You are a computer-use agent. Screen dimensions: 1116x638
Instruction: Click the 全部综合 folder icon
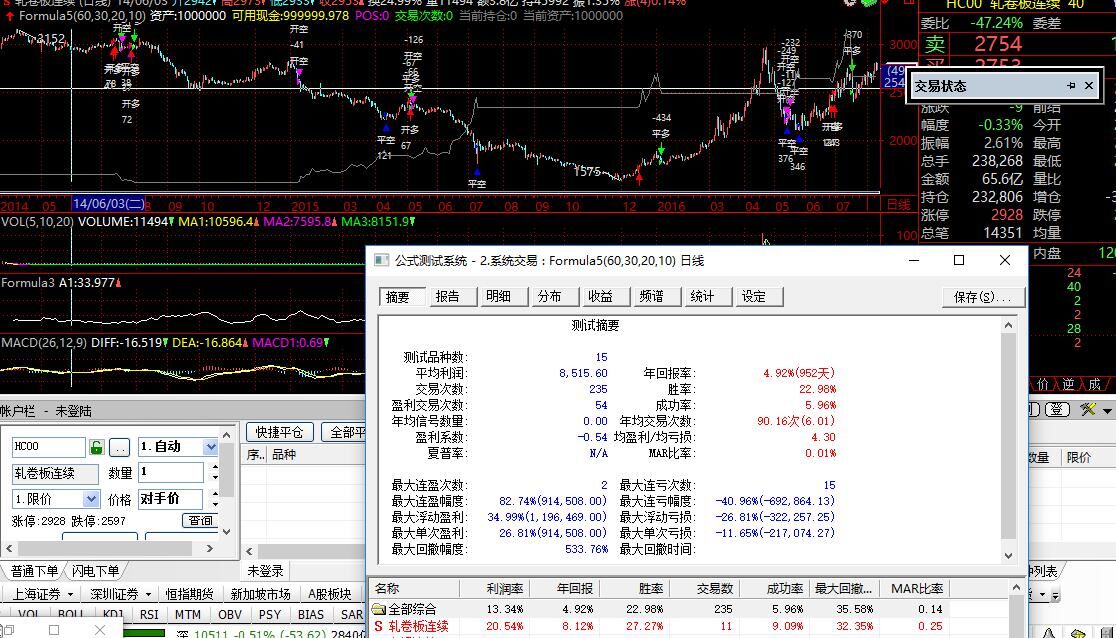378,609
